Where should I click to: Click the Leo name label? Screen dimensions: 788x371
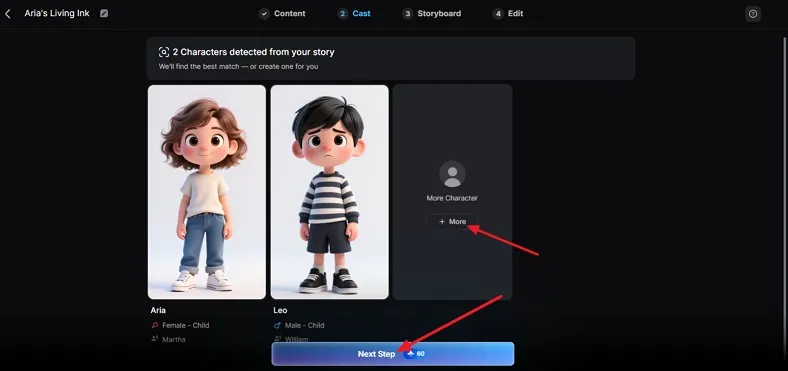(280, 310)
